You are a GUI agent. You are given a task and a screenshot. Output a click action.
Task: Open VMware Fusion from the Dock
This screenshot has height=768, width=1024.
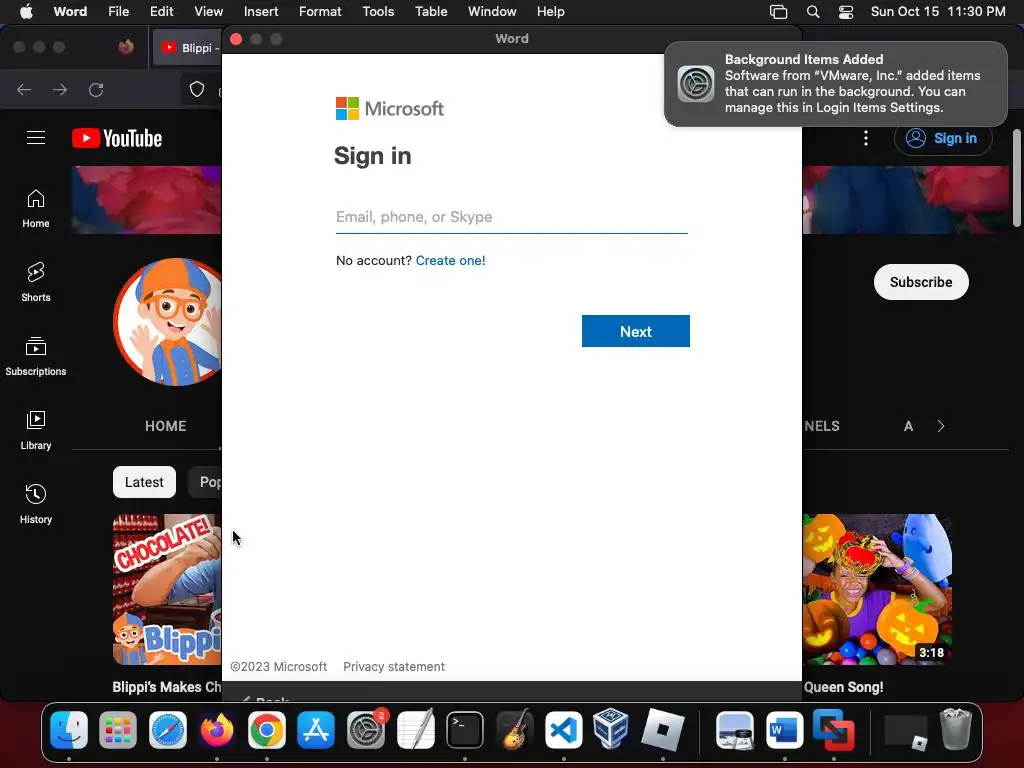point(834,729)
